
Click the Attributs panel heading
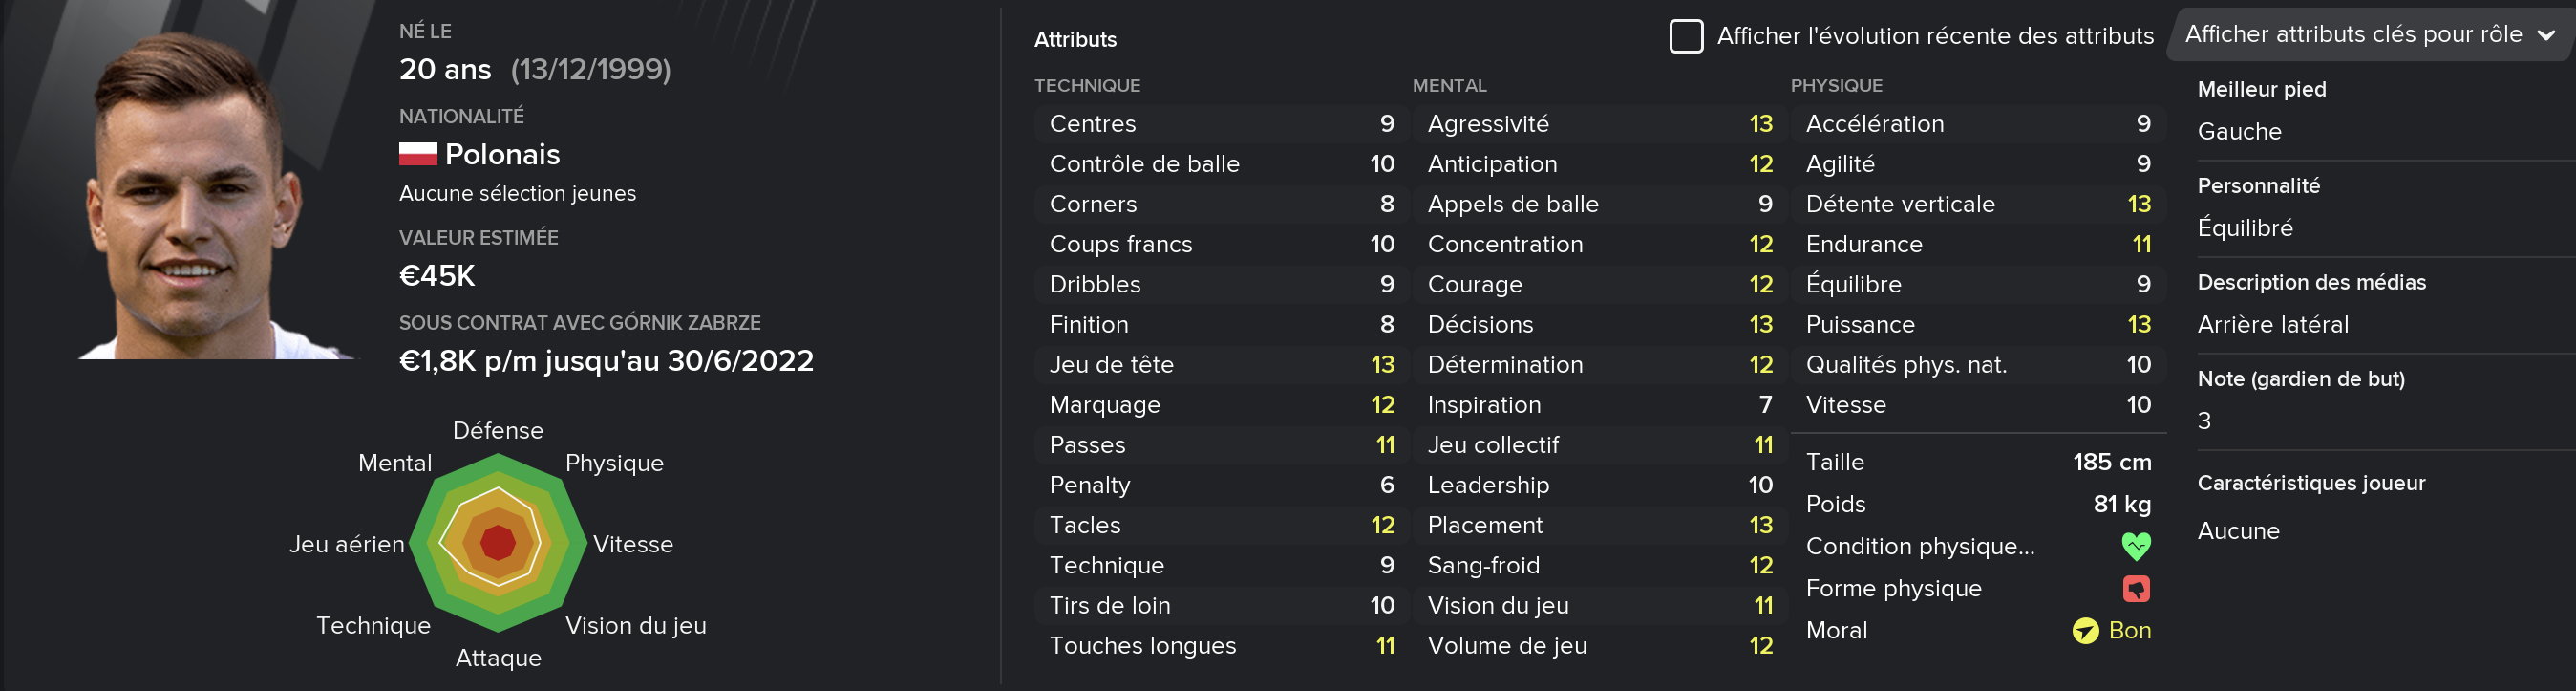[1075, 40]
